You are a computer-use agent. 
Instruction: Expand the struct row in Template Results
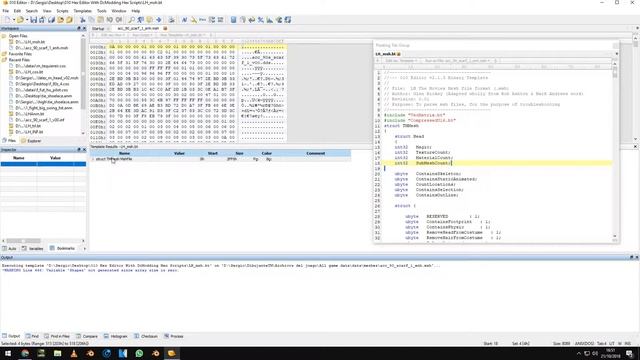click(93, 159)
